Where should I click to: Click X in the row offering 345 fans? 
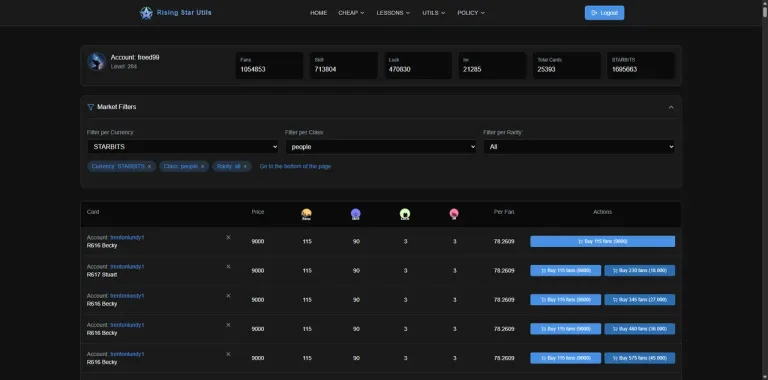click(228, 296)
